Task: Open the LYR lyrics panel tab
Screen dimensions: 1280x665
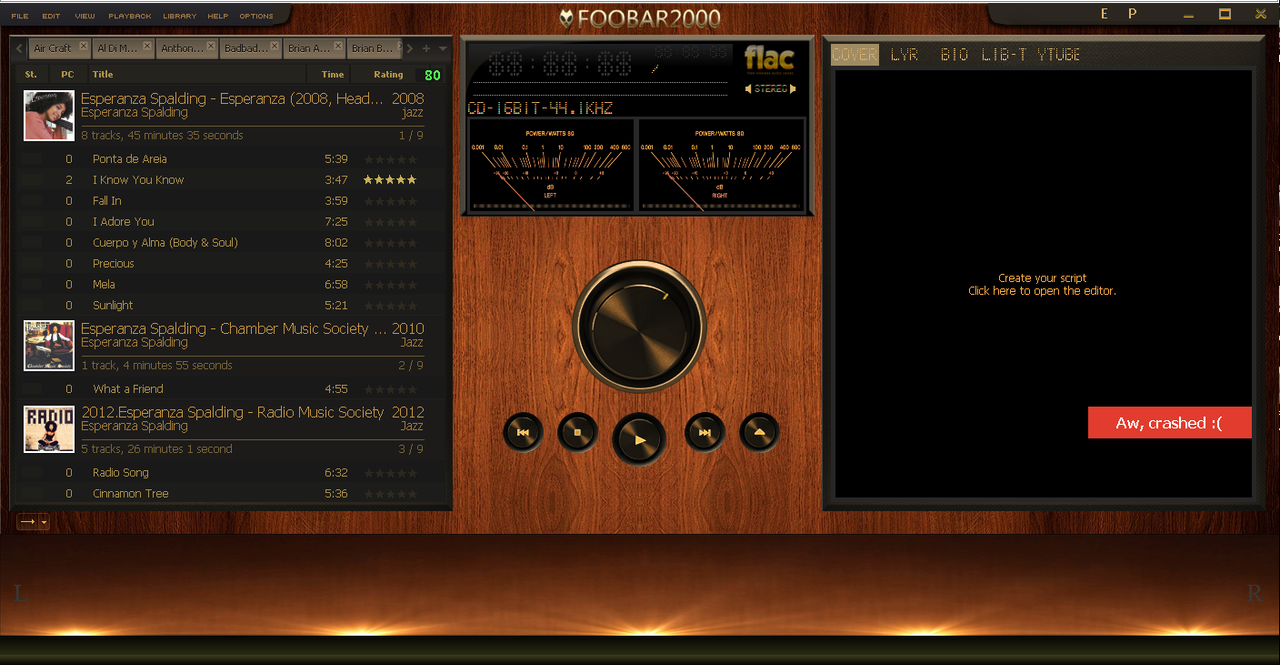Action: (904, 55)
